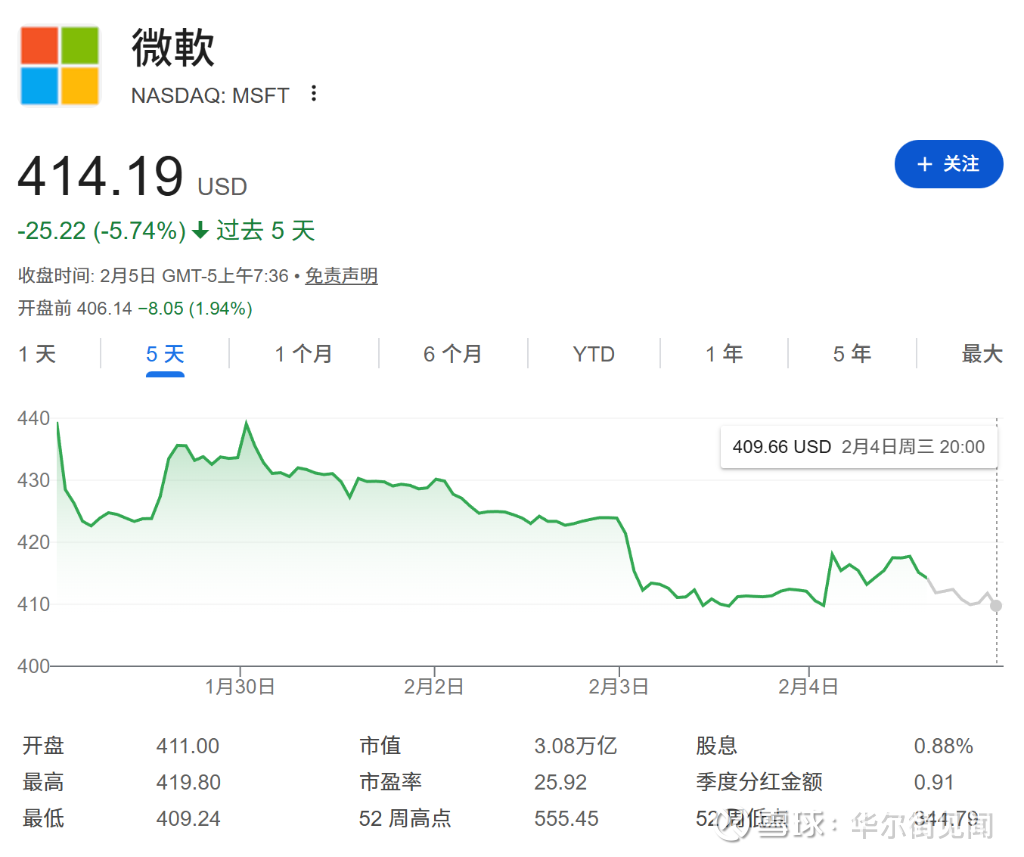The width and height of the screenshot is (1024, 857).
Task: Click the 关注 follow button
Action: (948, 164)
